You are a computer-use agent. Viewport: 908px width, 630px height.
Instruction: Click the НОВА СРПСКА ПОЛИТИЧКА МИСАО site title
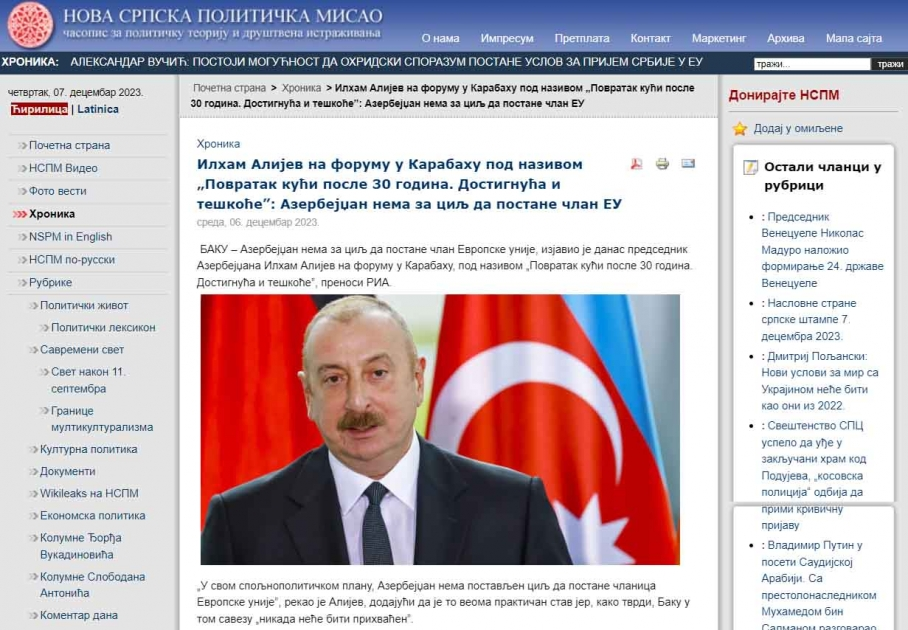click(x=223, y=16)
